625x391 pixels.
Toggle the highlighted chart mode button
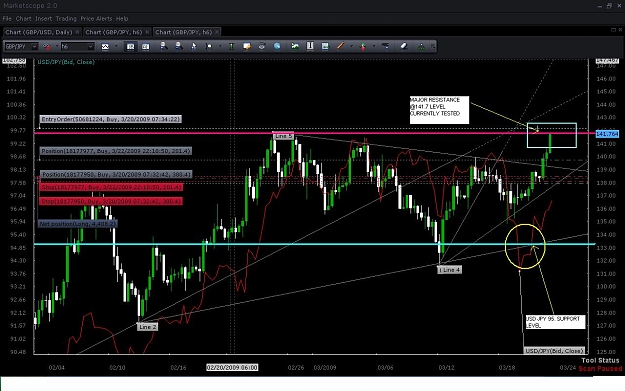point(130,47)
